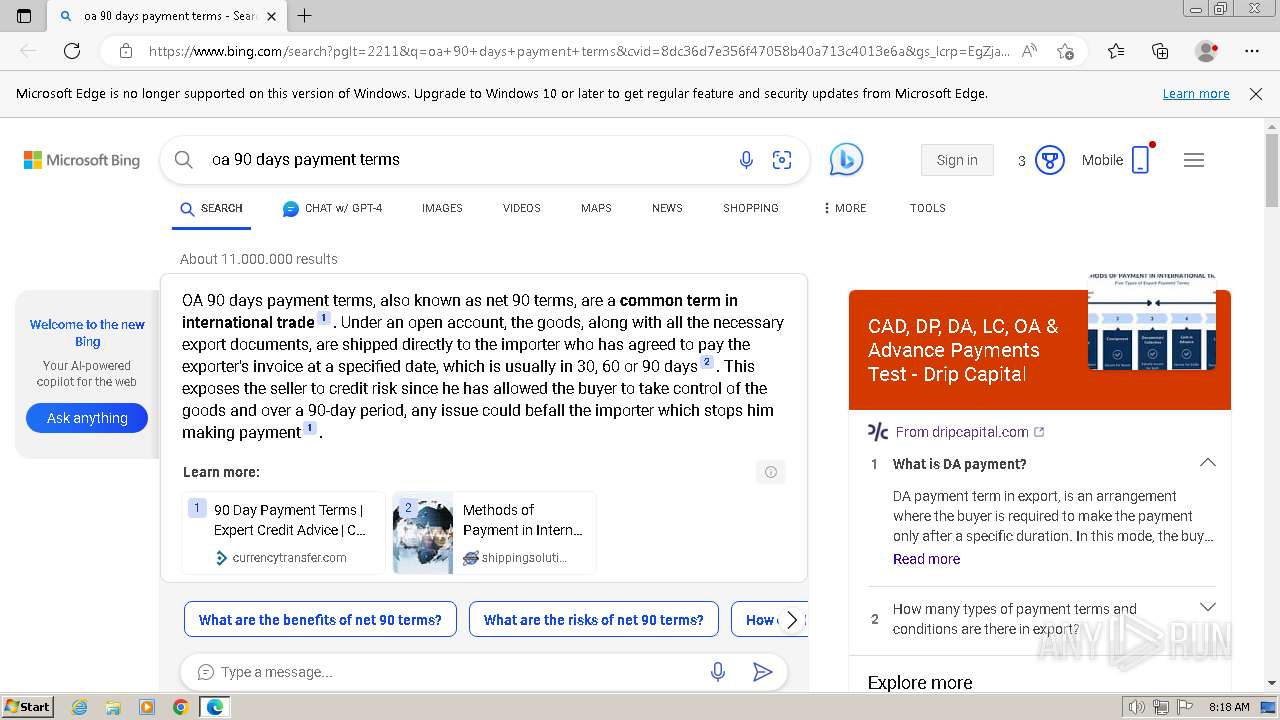Screen dimensions: 1280x720
Task: Click the browser profile avatar
Action: click(x=1207, y=51)
